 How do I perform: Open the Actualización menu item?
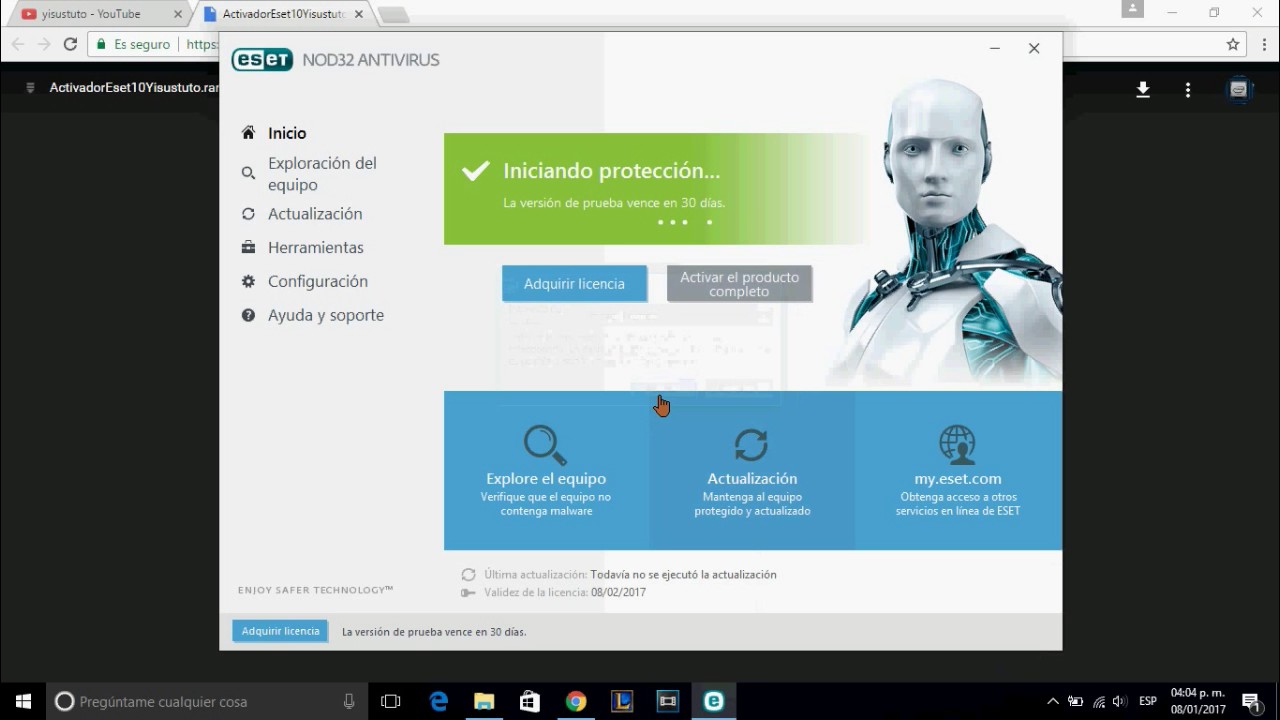pyautogui.click(x=315, y=214)
